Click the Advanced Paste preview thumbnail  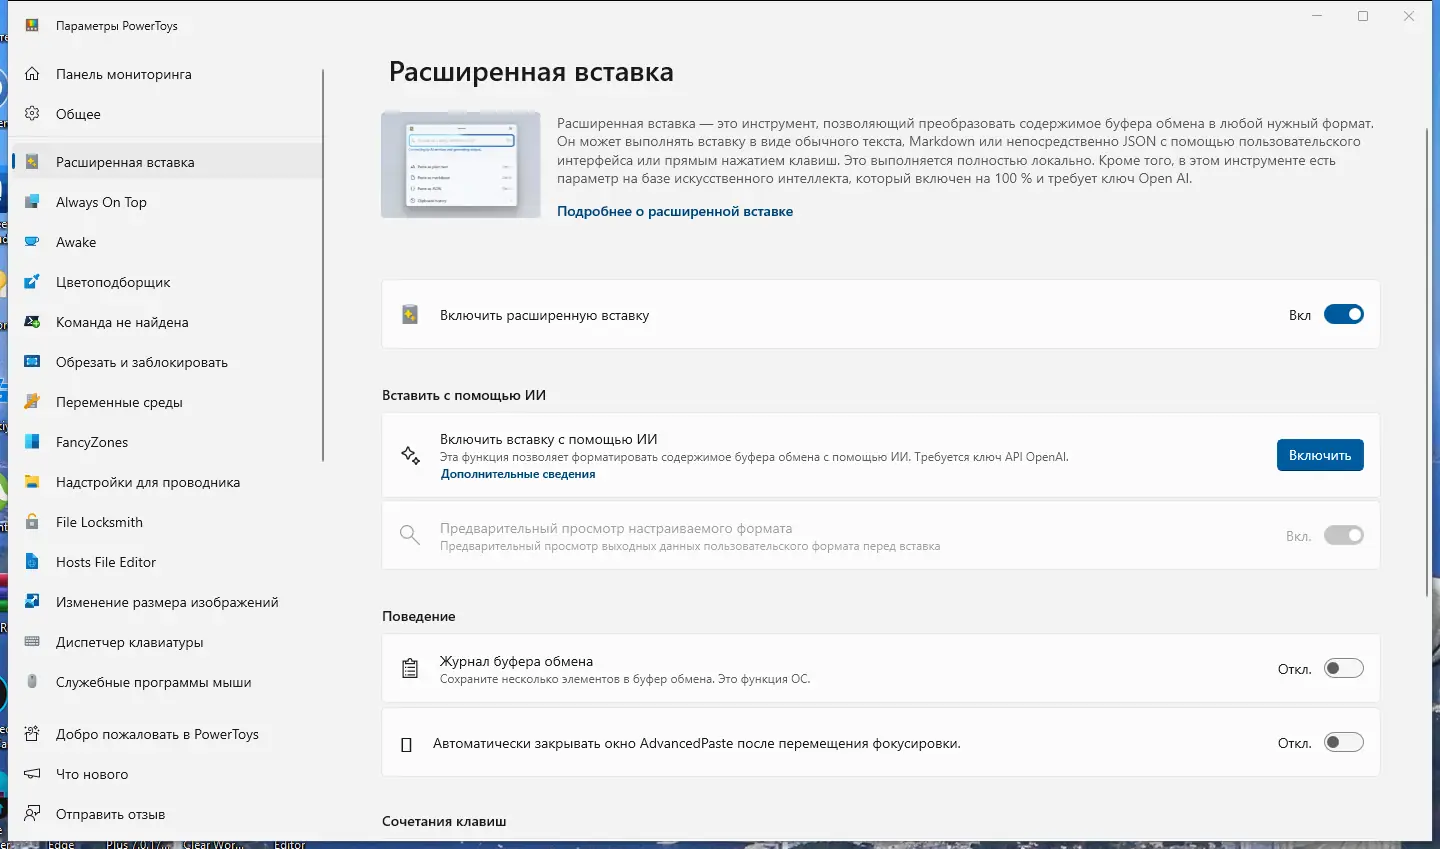point(461,165)
